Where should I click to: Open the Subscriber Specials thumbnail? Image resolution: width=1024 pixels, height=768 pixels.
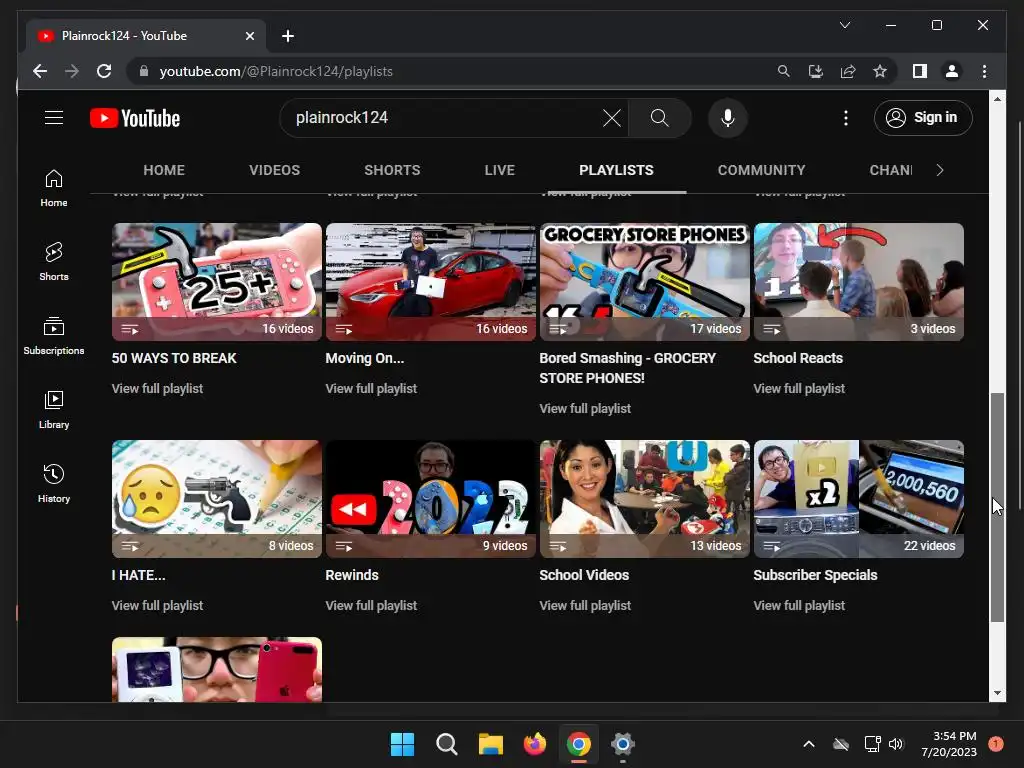coord(859,499)
